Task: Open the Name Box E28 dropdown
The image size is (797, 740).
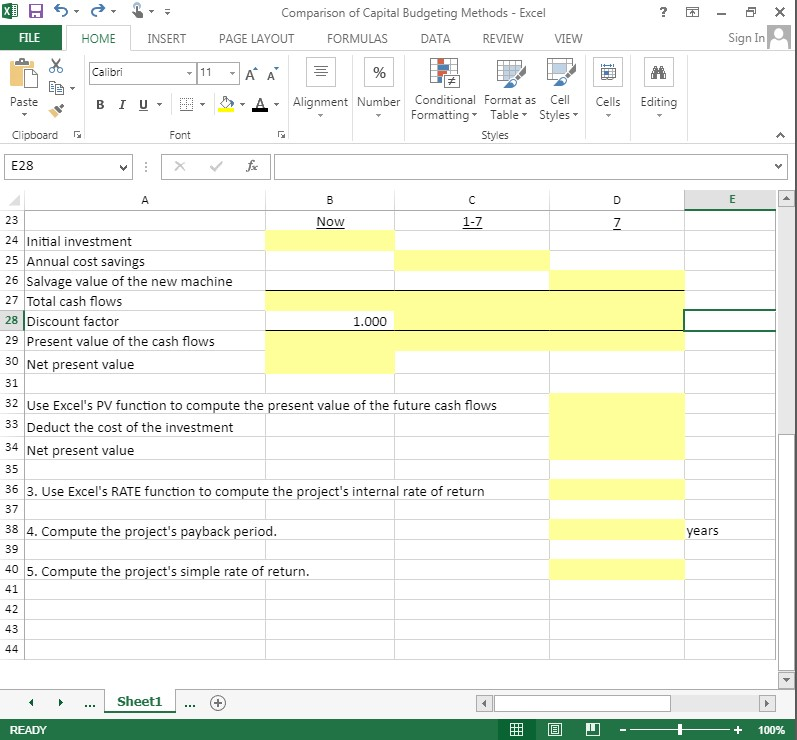Action: (123, 167)
